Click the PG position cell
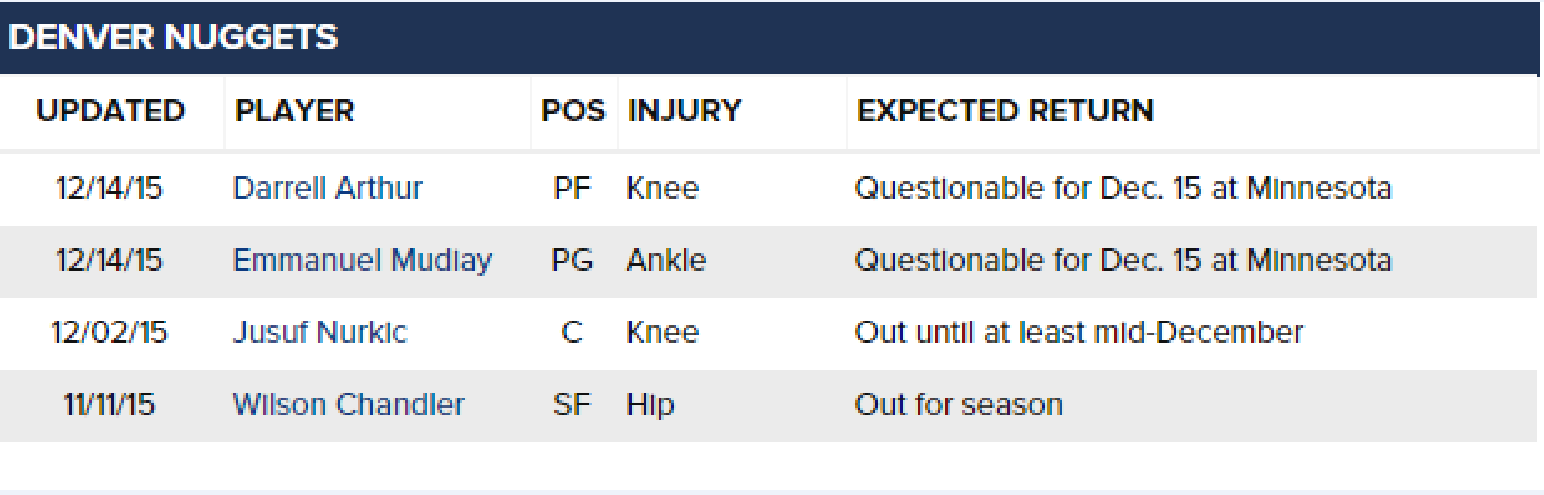Image resolution: width=1544 pixels, height=495 pixels. (572, 261)
